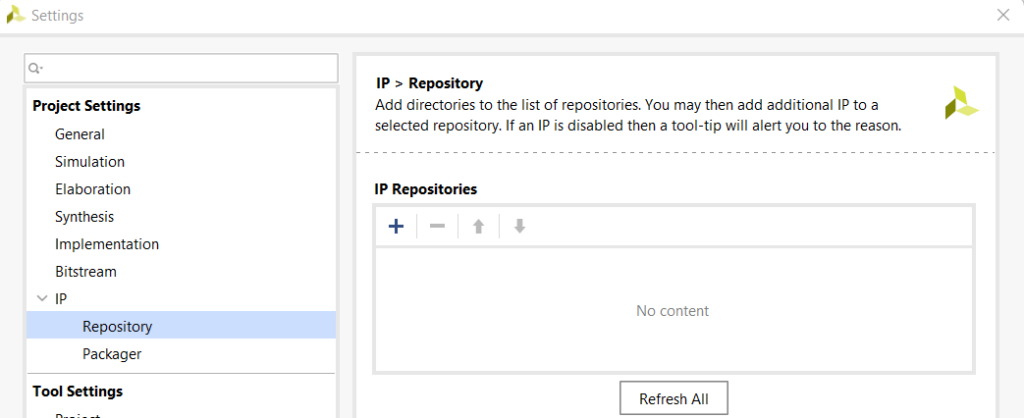Click inside the settings search field
1024x418 pixels.
pos(188,68)
